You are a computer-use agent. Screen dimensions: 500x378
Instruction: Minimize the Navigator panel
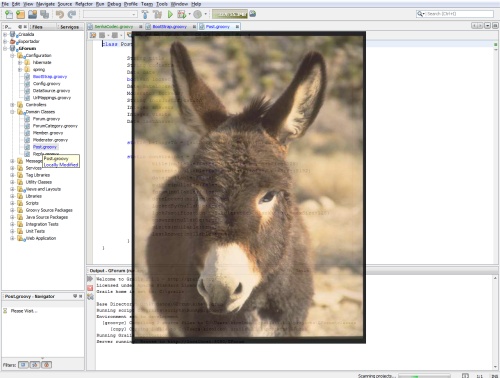(75, 296)
